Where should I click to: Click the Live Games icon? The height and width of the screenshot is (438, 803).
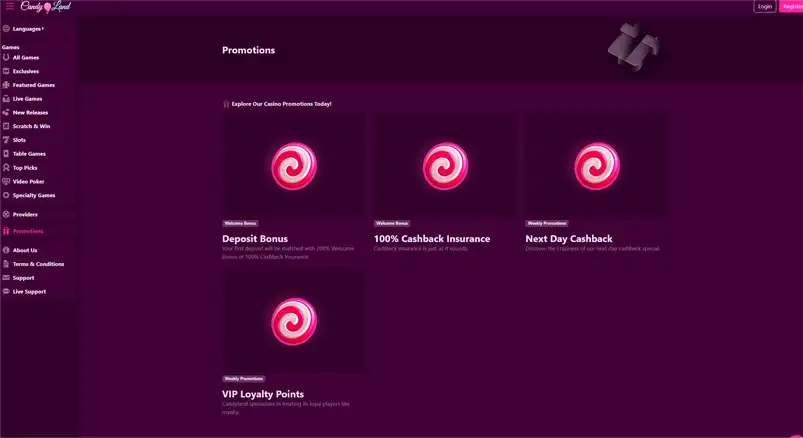(x=6, y=99)
